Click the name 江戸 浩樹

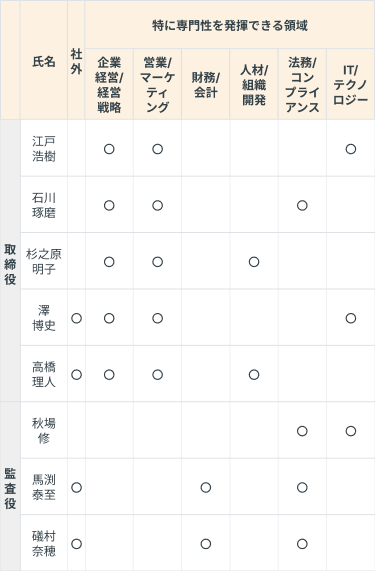44,149
